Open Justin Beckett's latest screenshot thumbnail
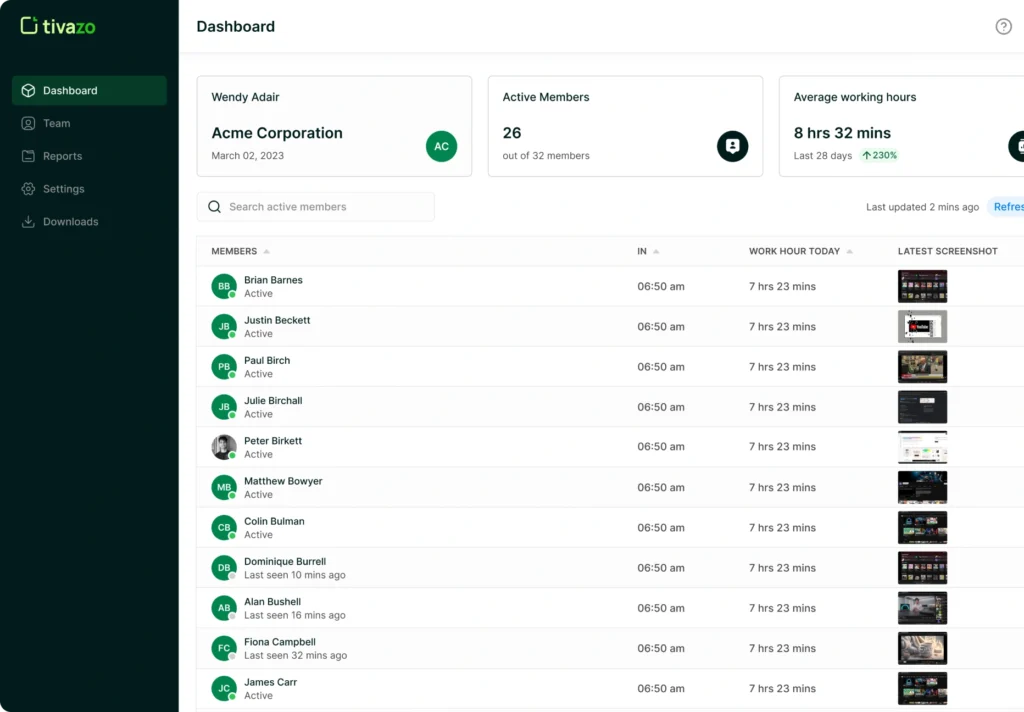Image resolution: width=1024 pixels, height=712 pixels. pyautogui.click(x=922, y=327)
